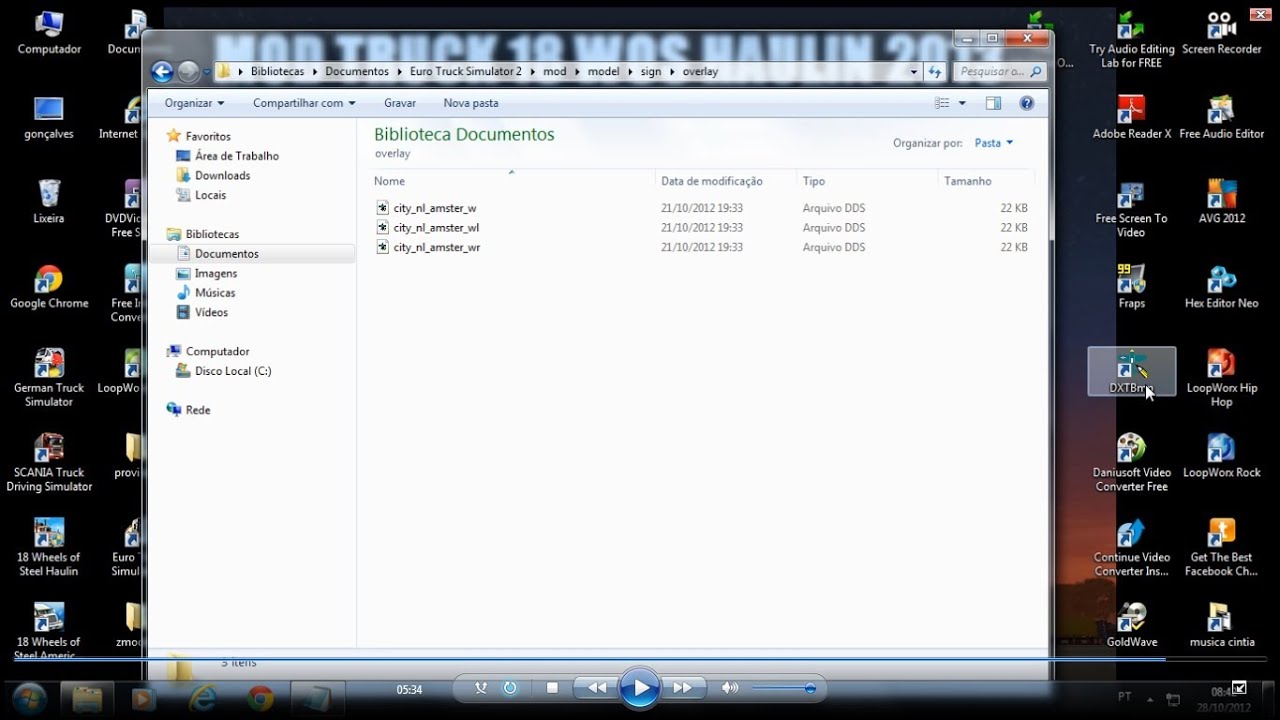Image resolution: width=1280 pixels, height=720 pixels.
Task: Show the preview pane icon
Action: (993, 103)
